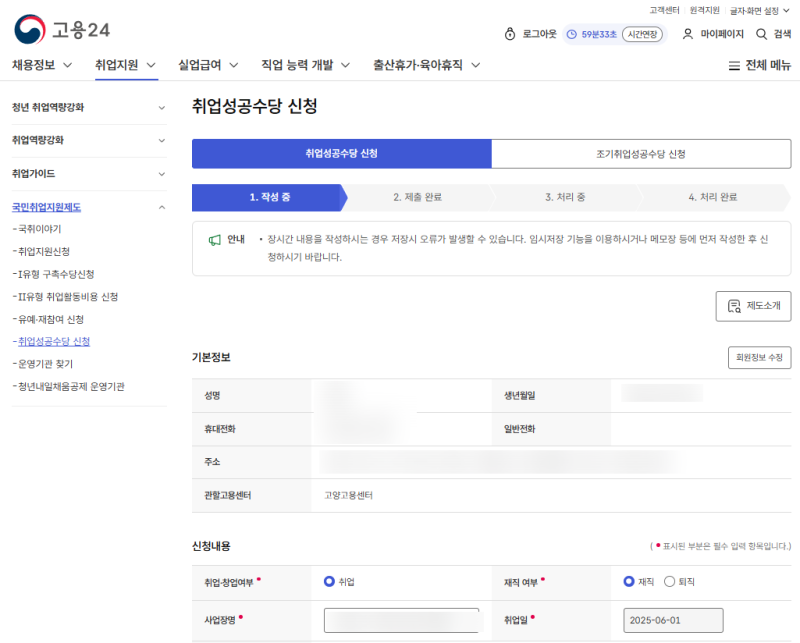Click the 안내 megaphone icon
800x643 pixels.
(x=215, y=240)
